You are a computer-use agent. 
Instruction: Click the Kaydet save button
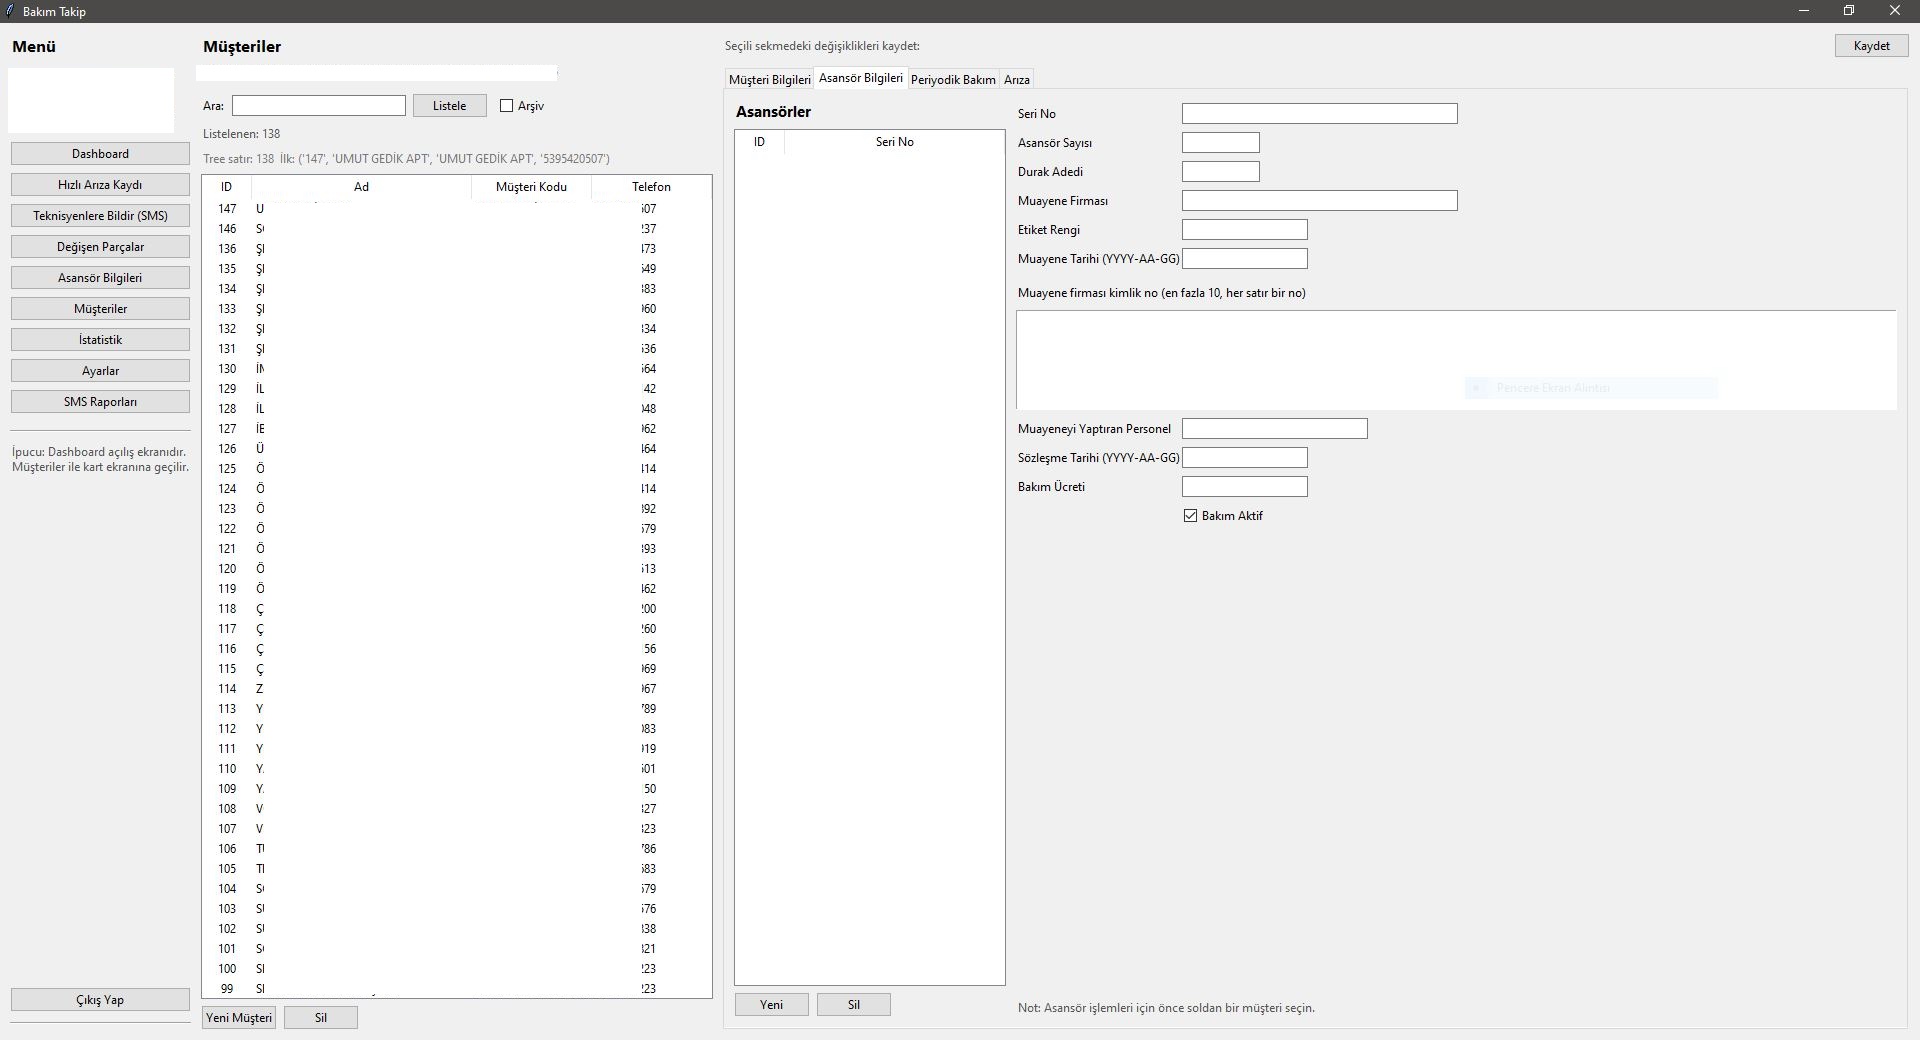[1871, 46]
